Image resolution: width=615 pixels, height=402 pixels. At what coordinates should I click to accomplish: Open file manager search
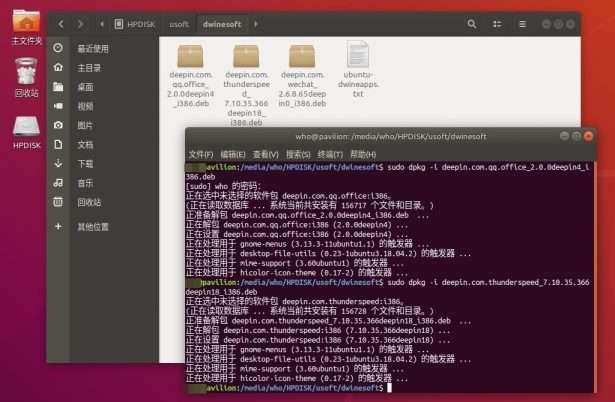tap(472, 24)
